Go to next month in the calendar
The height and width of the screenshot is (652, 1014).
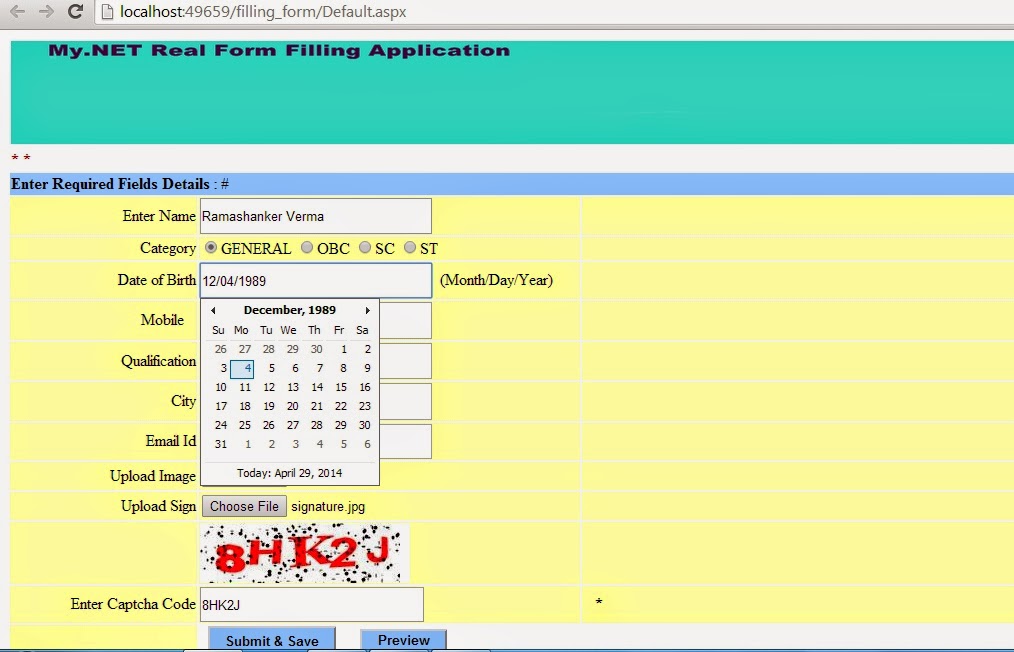pos(367,310)
